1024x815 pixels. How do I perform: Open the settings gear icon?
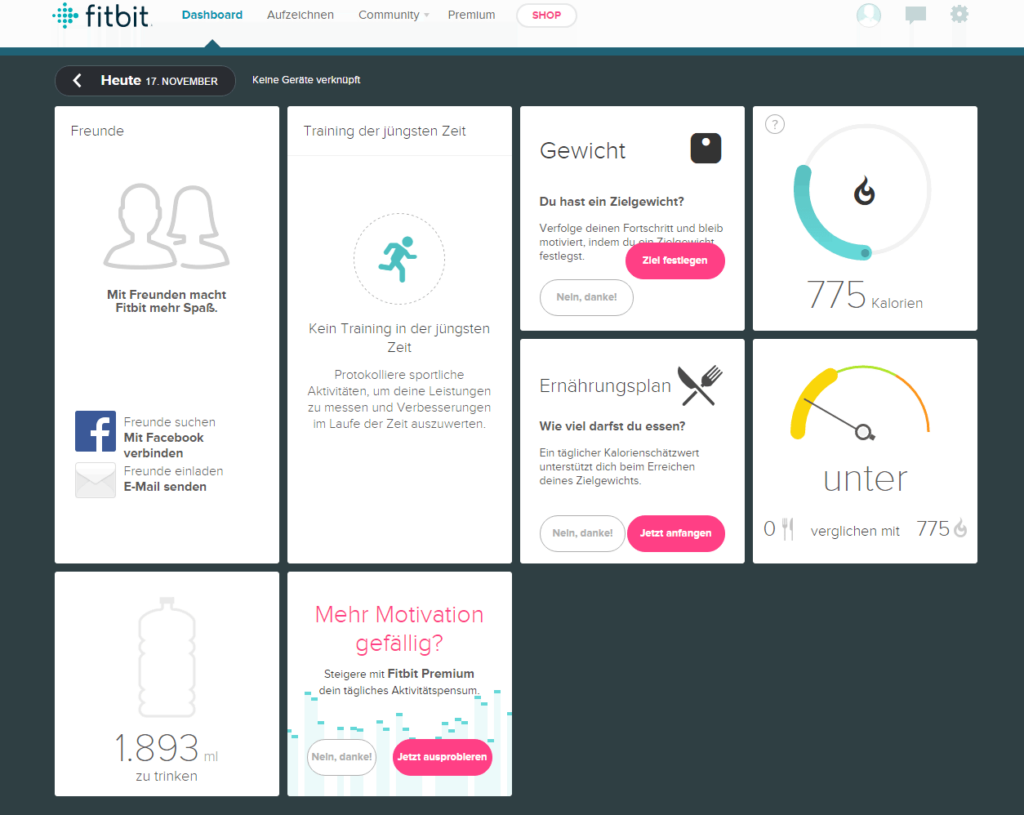click(x=959, y=14)
